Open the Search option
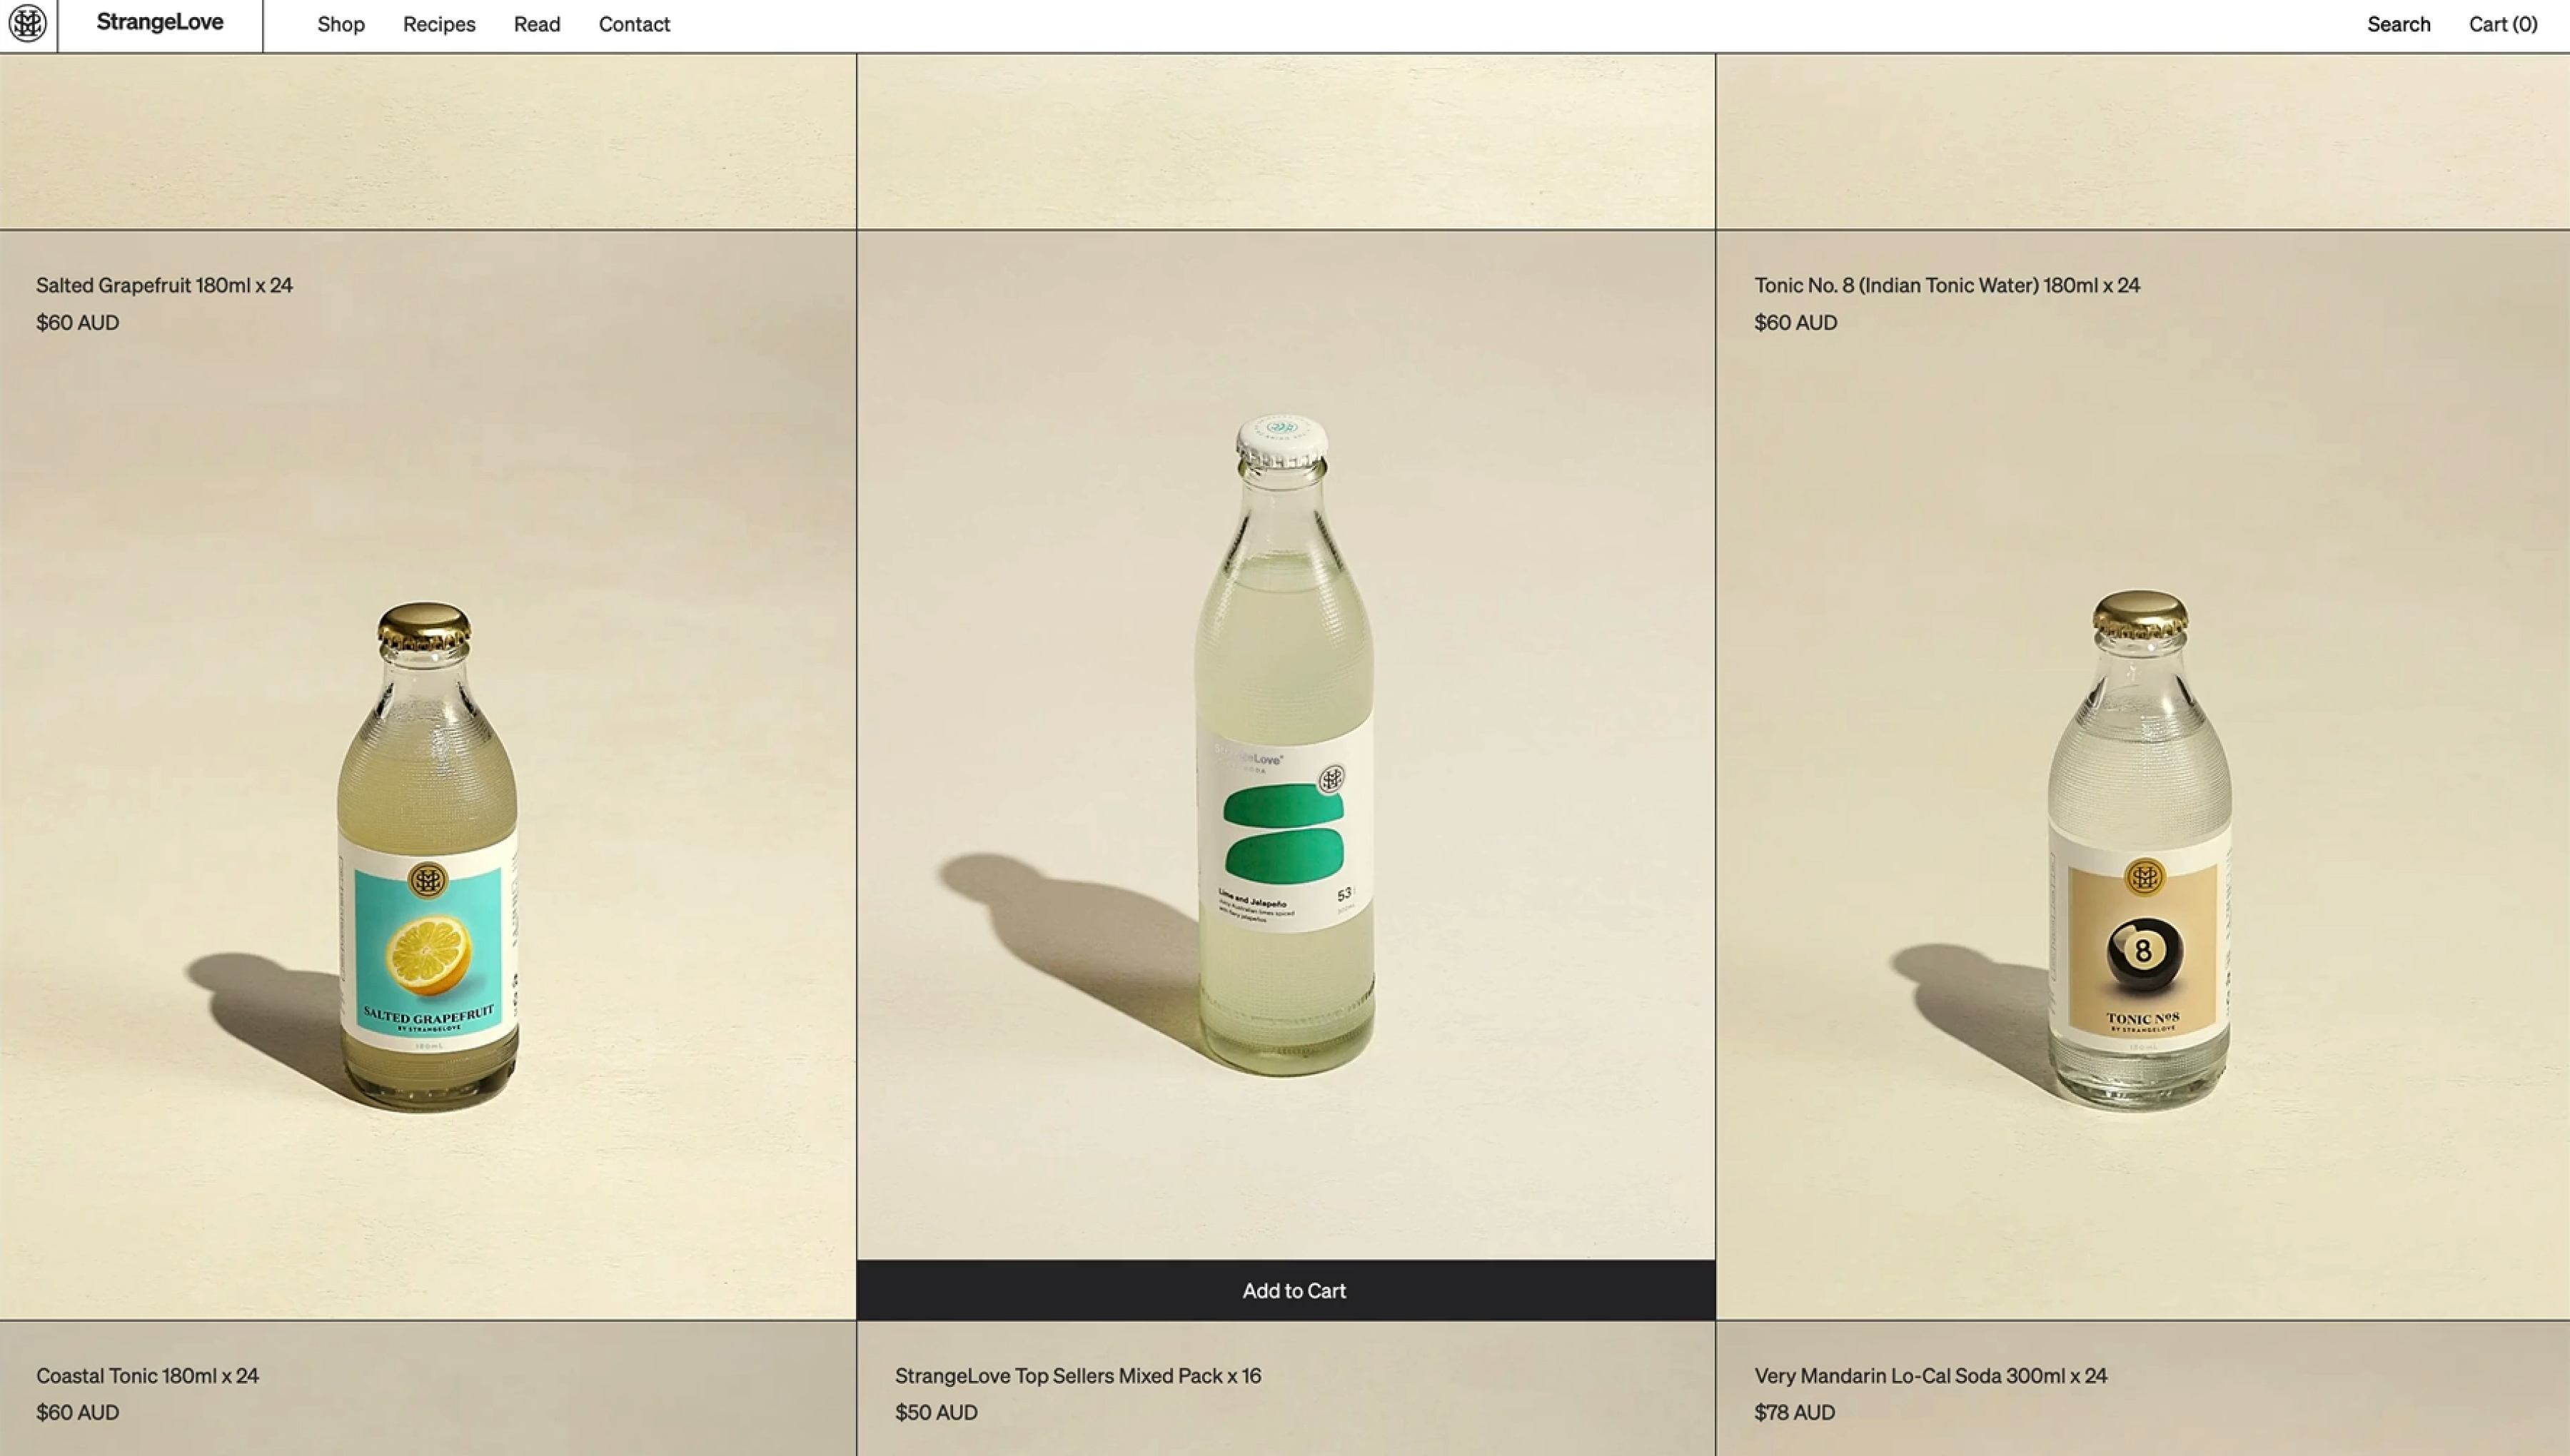Viewport: 2570px width, 1456px height. [2398, 24]
